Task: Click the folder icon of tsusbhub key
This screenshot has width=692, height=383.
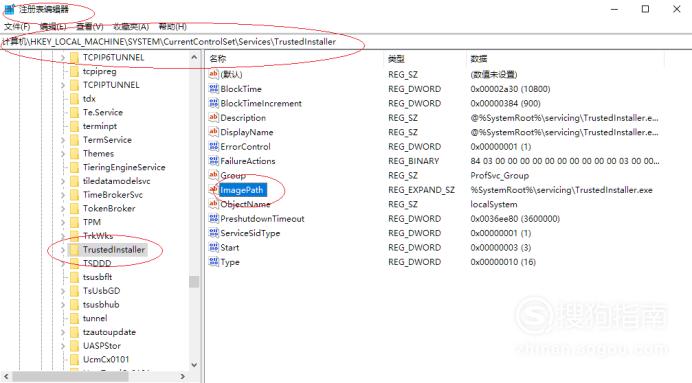Action: click(x=74, y=304)
